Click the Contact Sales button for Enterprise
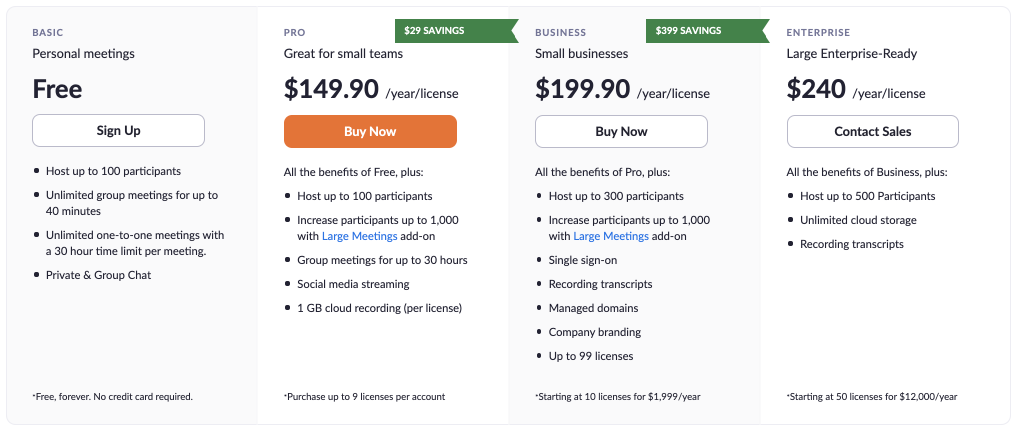 pyautogui.click(x=872, y=131)
